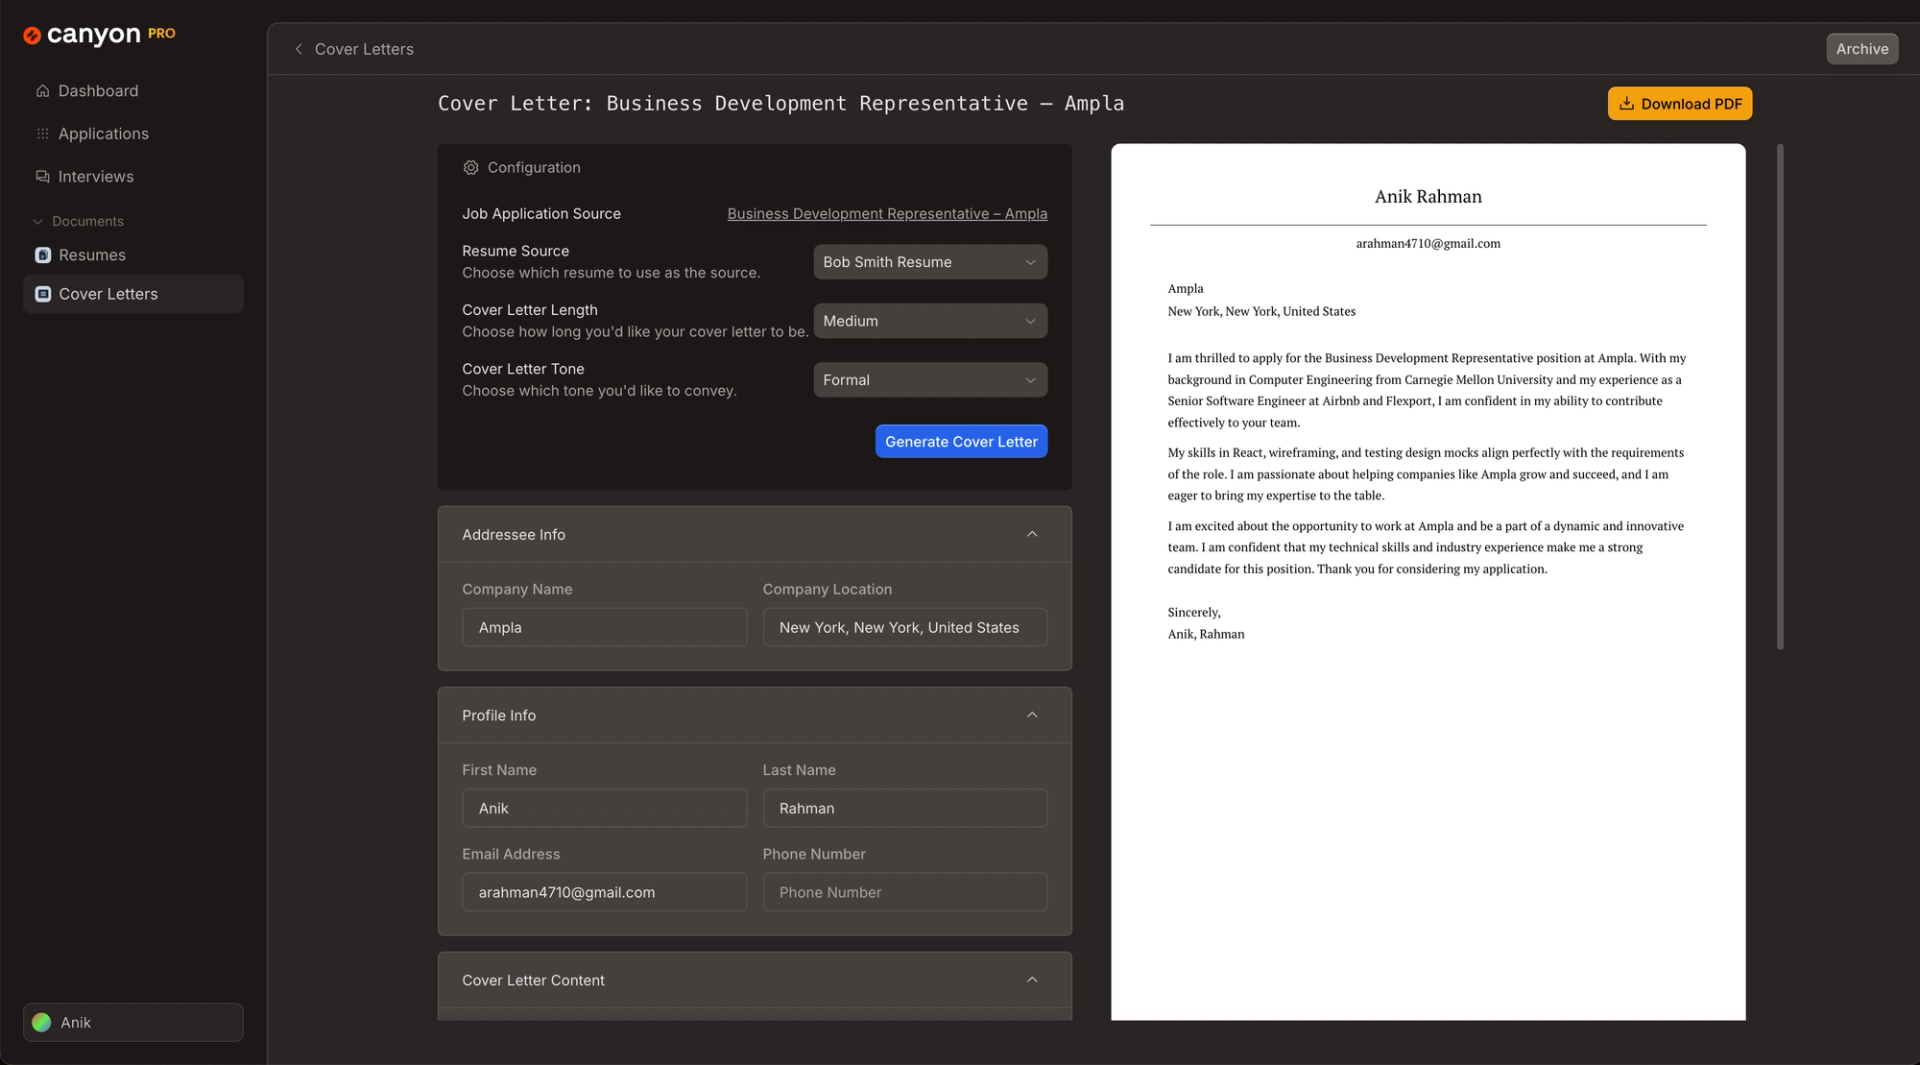This screenshot has height=1065, width=1920.
Task: Click the First Name input field
Action: [604, 808]
